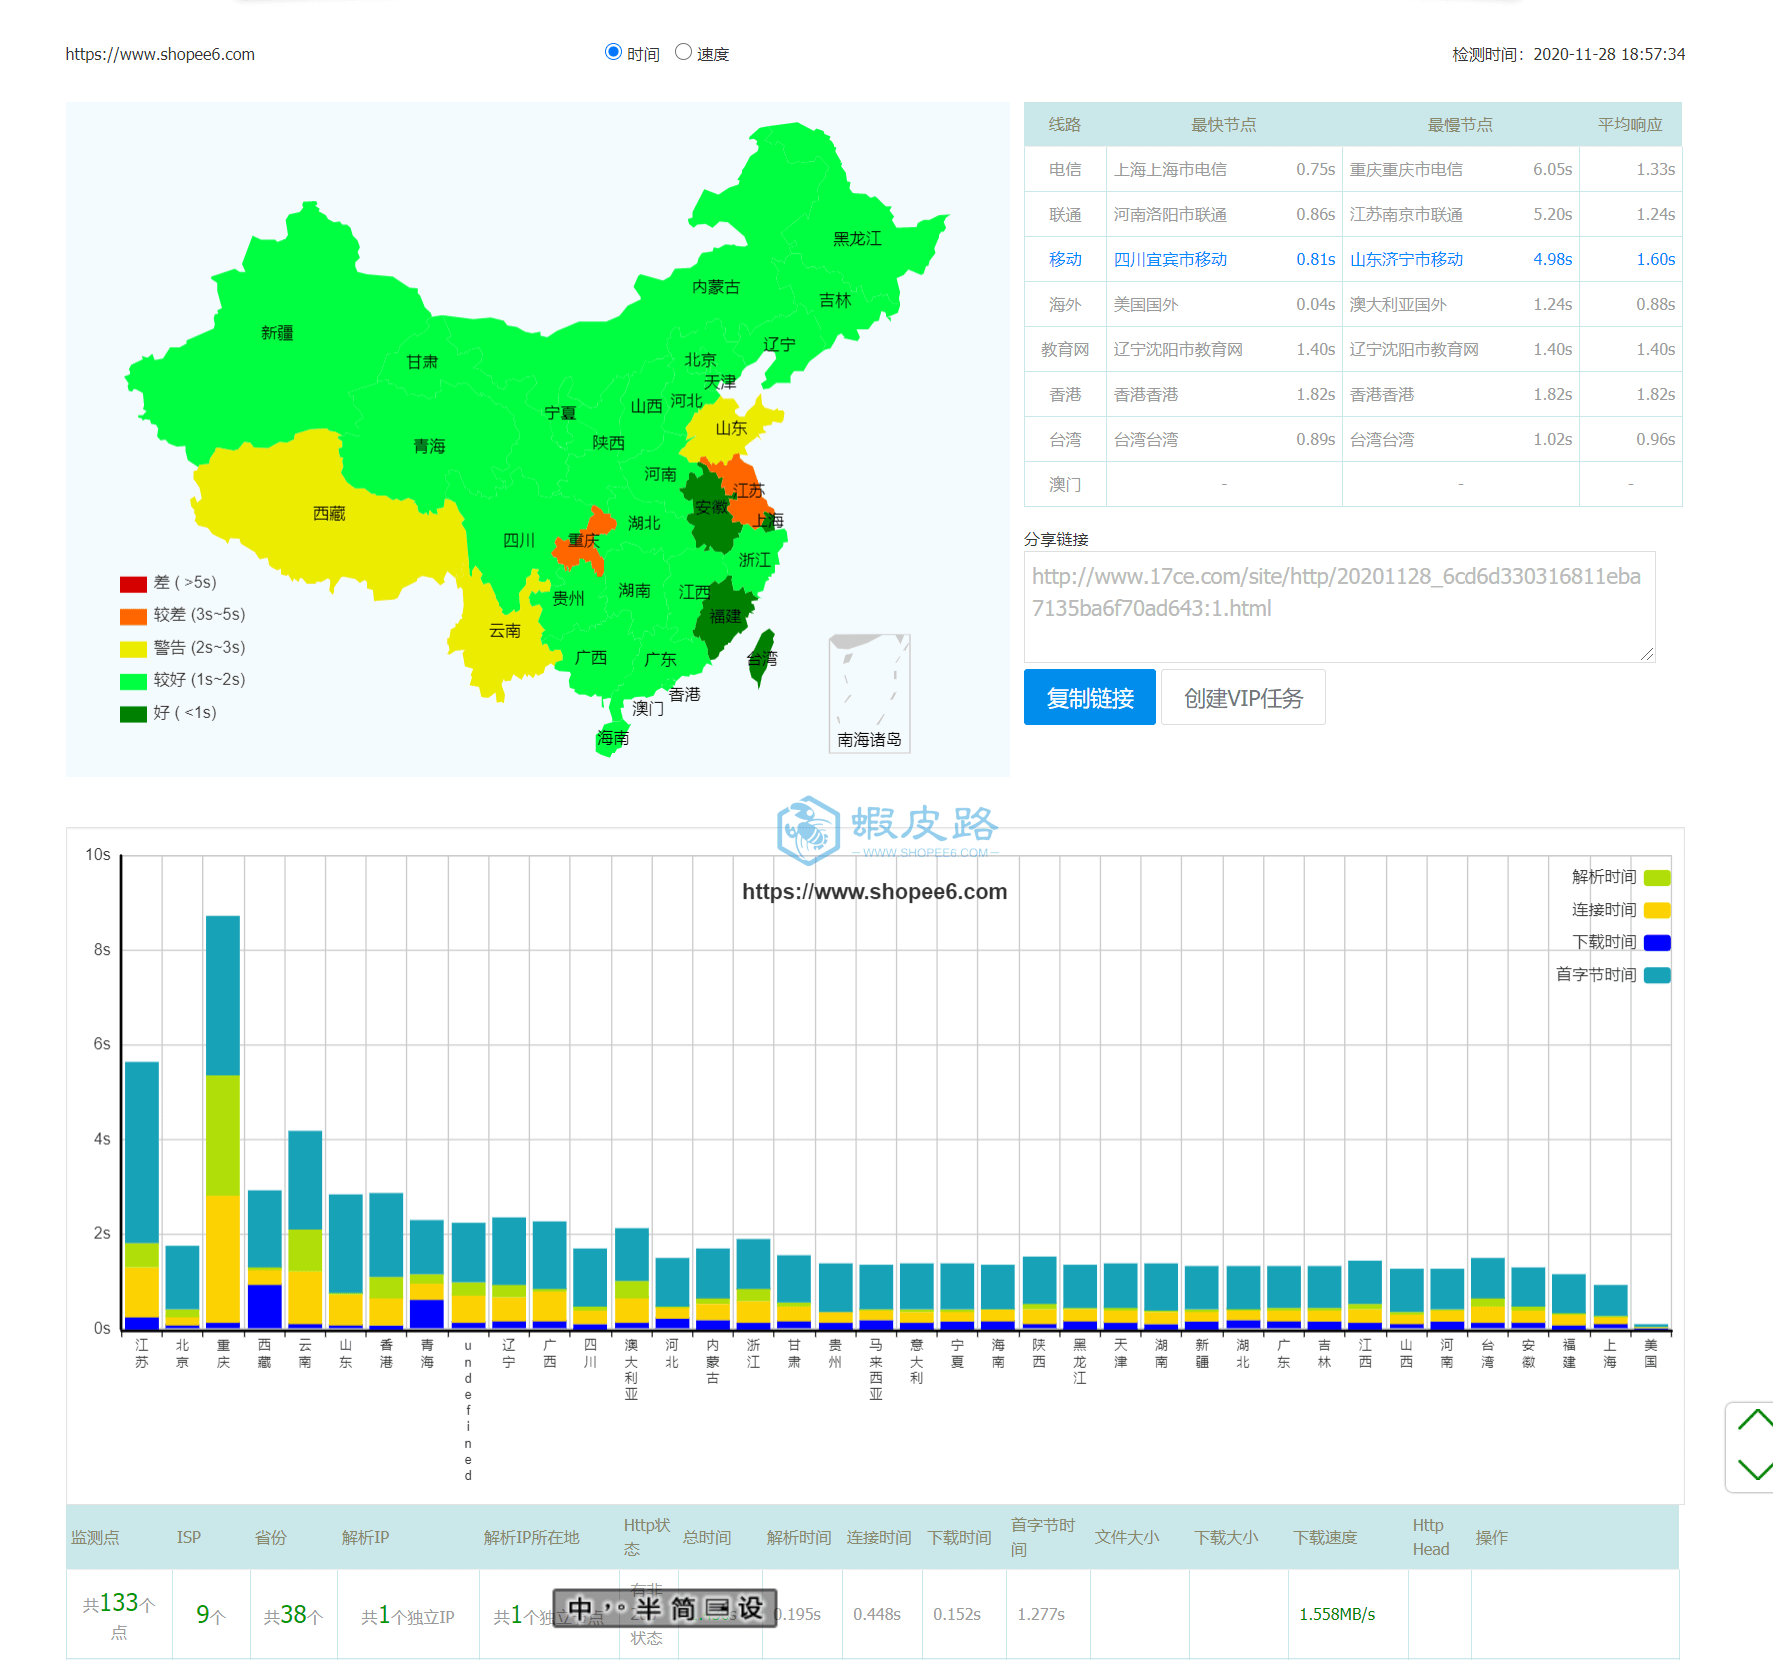Select the 电信 line row
1773x1660 pixels.
(x=1353, y=169)
